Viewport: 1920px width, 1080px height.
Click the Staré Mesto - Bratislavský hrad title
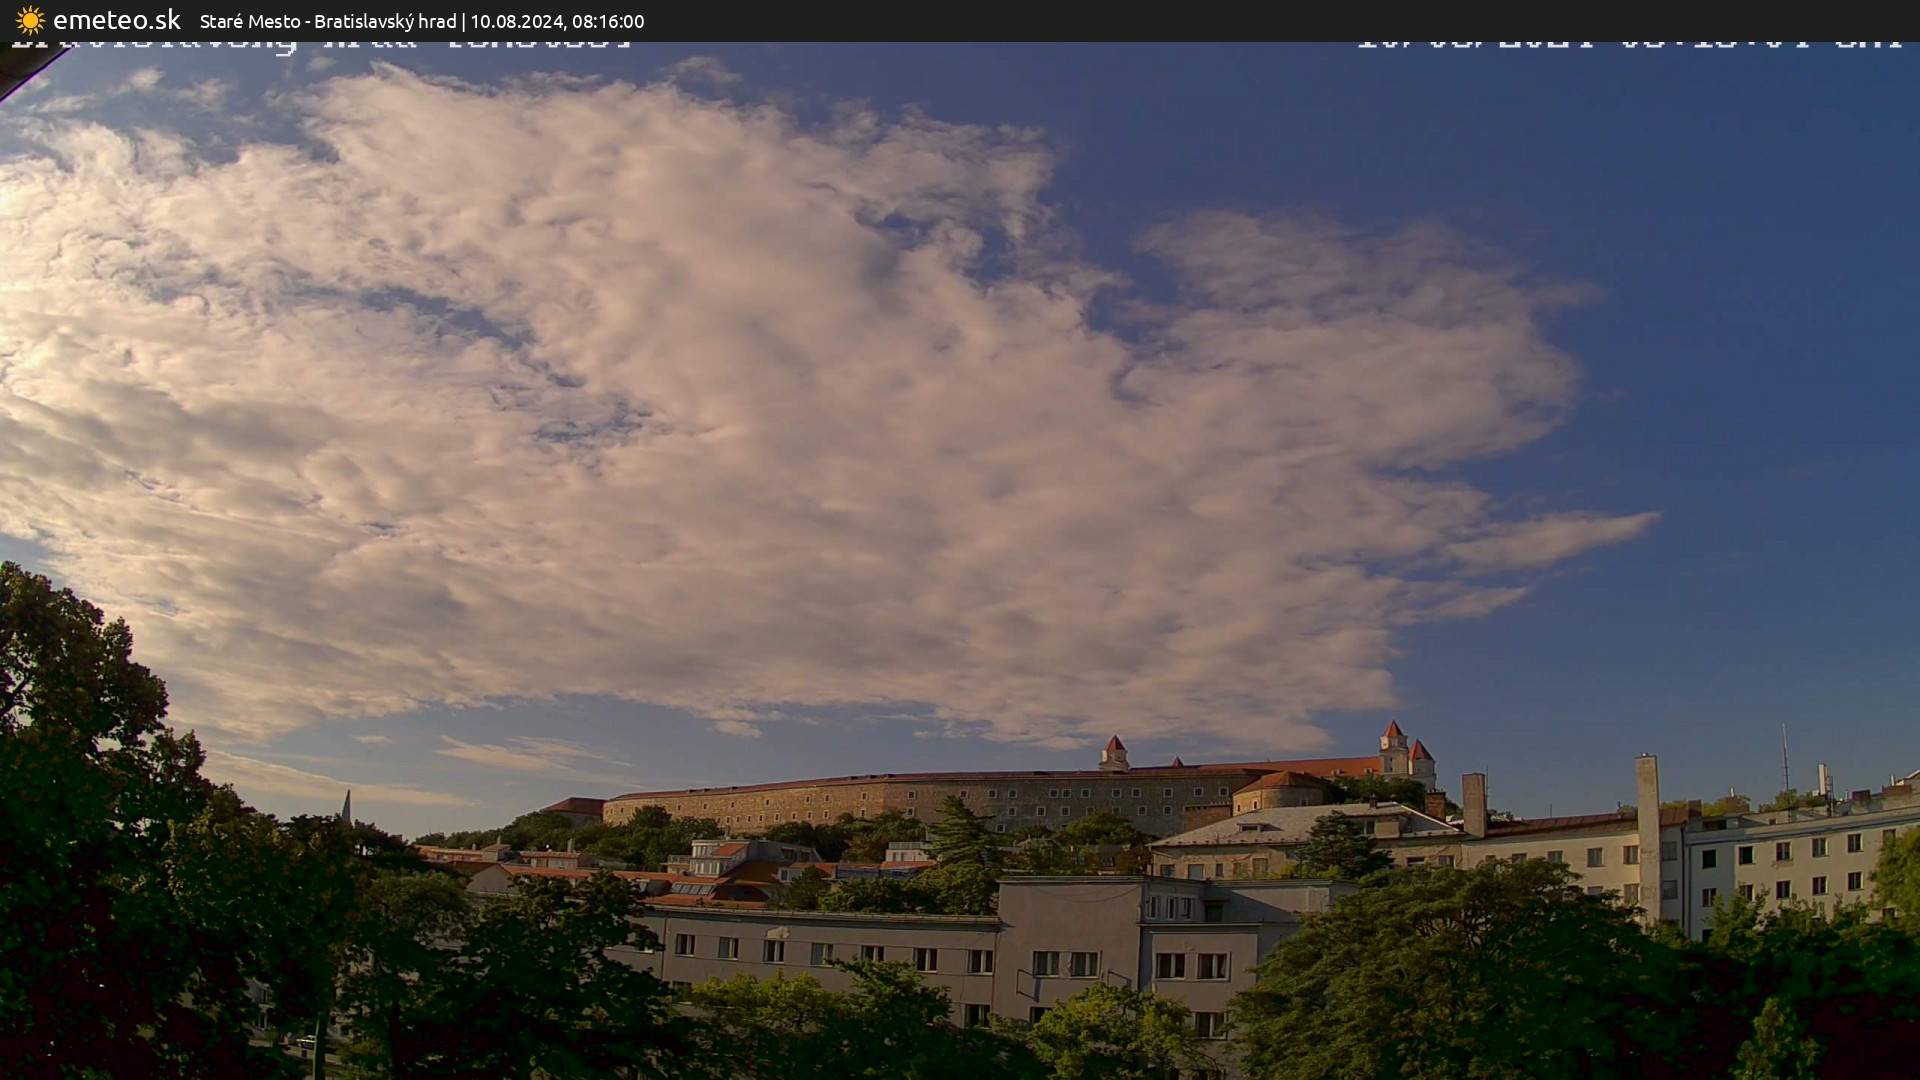tap(328, 21)
